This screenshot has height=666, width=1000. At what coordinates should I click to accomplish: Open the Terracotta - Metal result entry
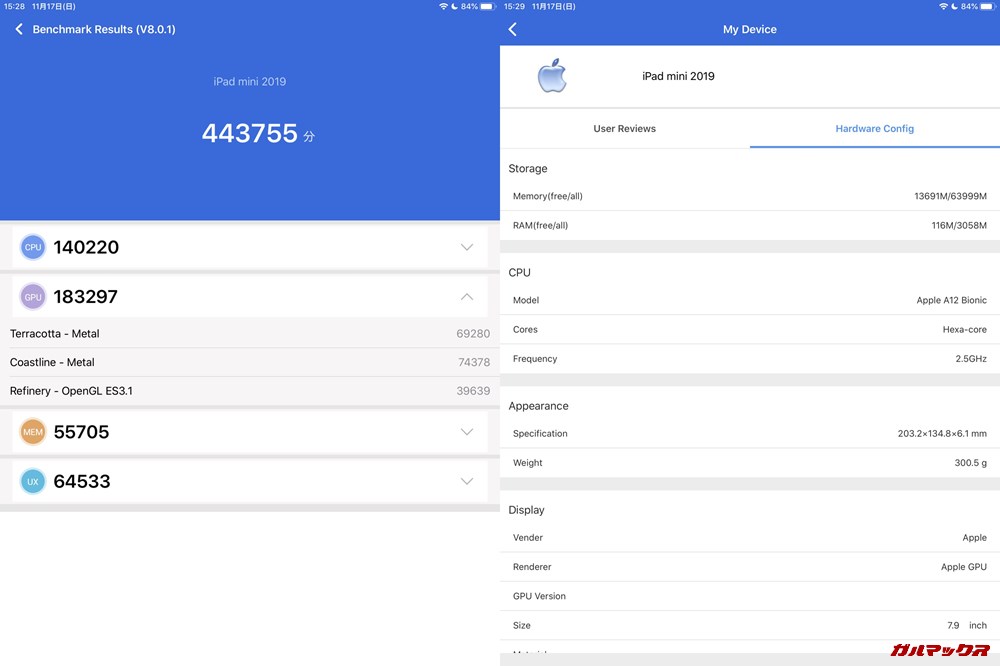point(250,333)
